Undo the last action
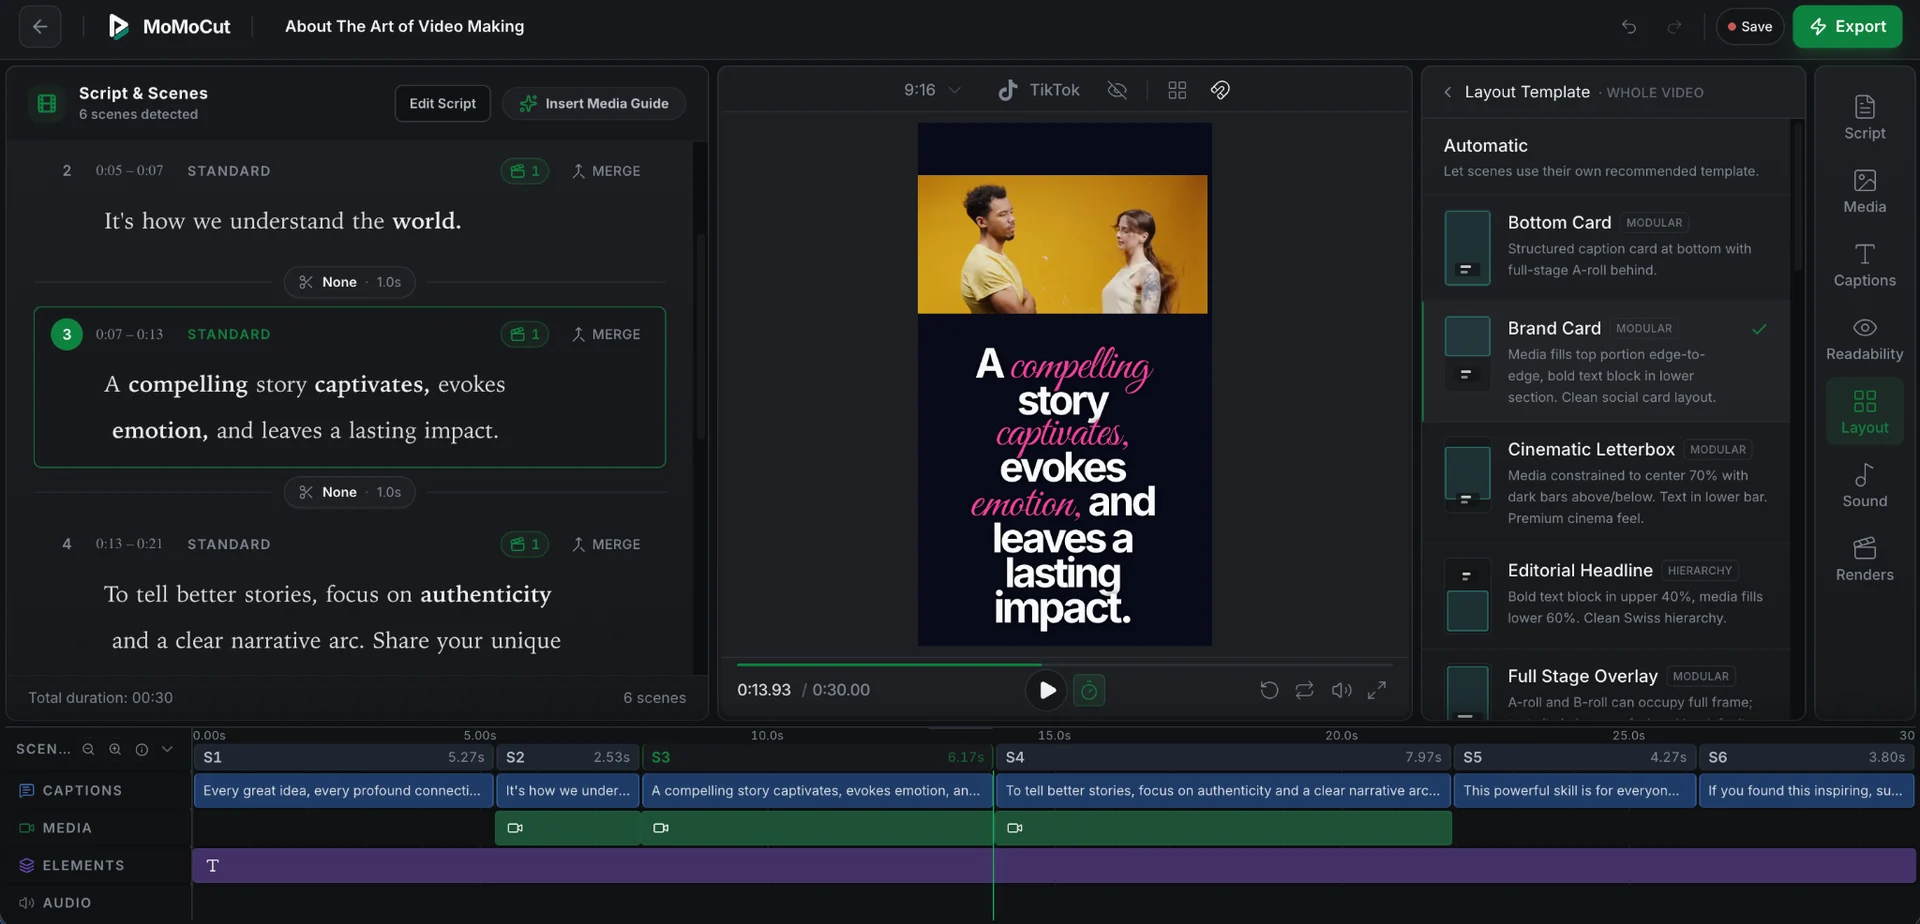The height and width of the screenshot is (924, 1920). pyautogui.click(x=1629, y=27)
